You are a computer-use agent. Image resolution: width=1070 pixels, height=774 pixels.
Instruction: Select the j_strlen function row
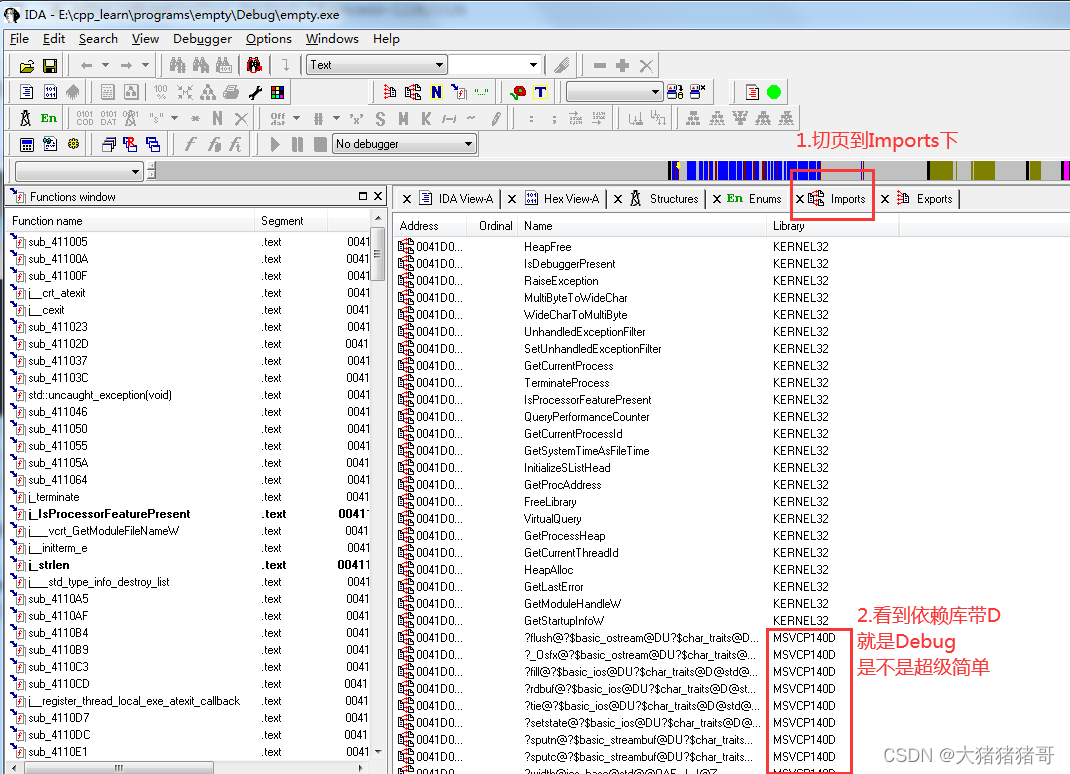tap(190, 565)
